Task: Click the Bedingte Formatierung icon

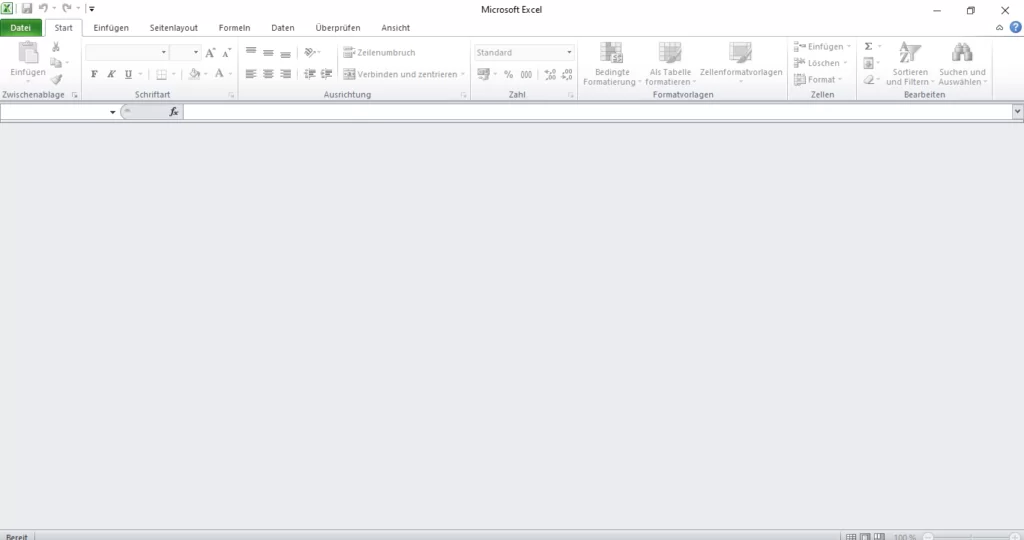Action: tap(610, 53)
